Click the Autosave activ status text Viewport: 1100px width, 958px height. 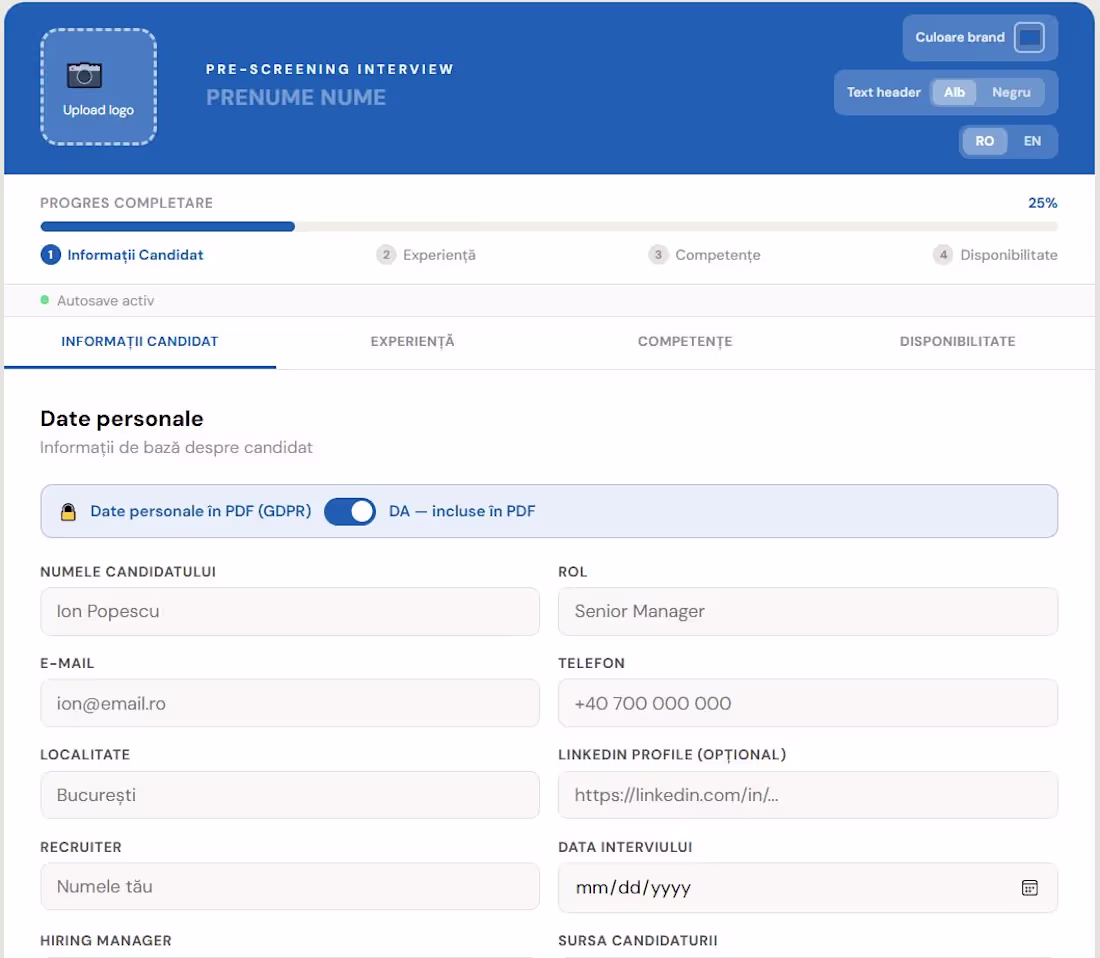pos(105,301)
